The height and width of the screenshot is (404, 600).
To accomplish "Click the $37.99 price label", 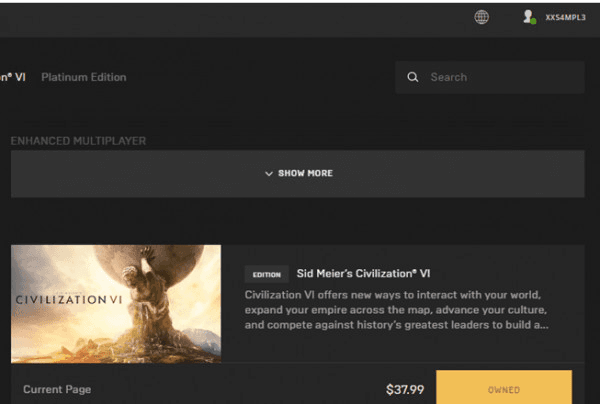I will pos(405,389).
